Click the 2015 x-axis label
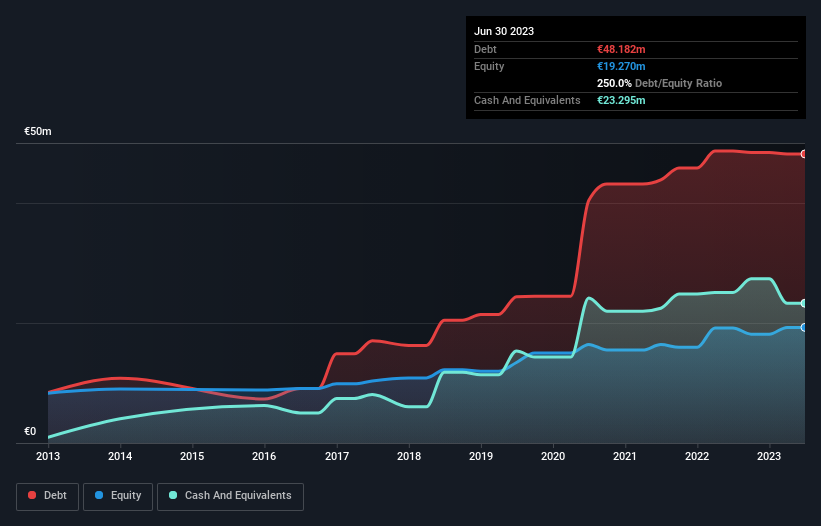Screen dimensions: 821x526 192,456
